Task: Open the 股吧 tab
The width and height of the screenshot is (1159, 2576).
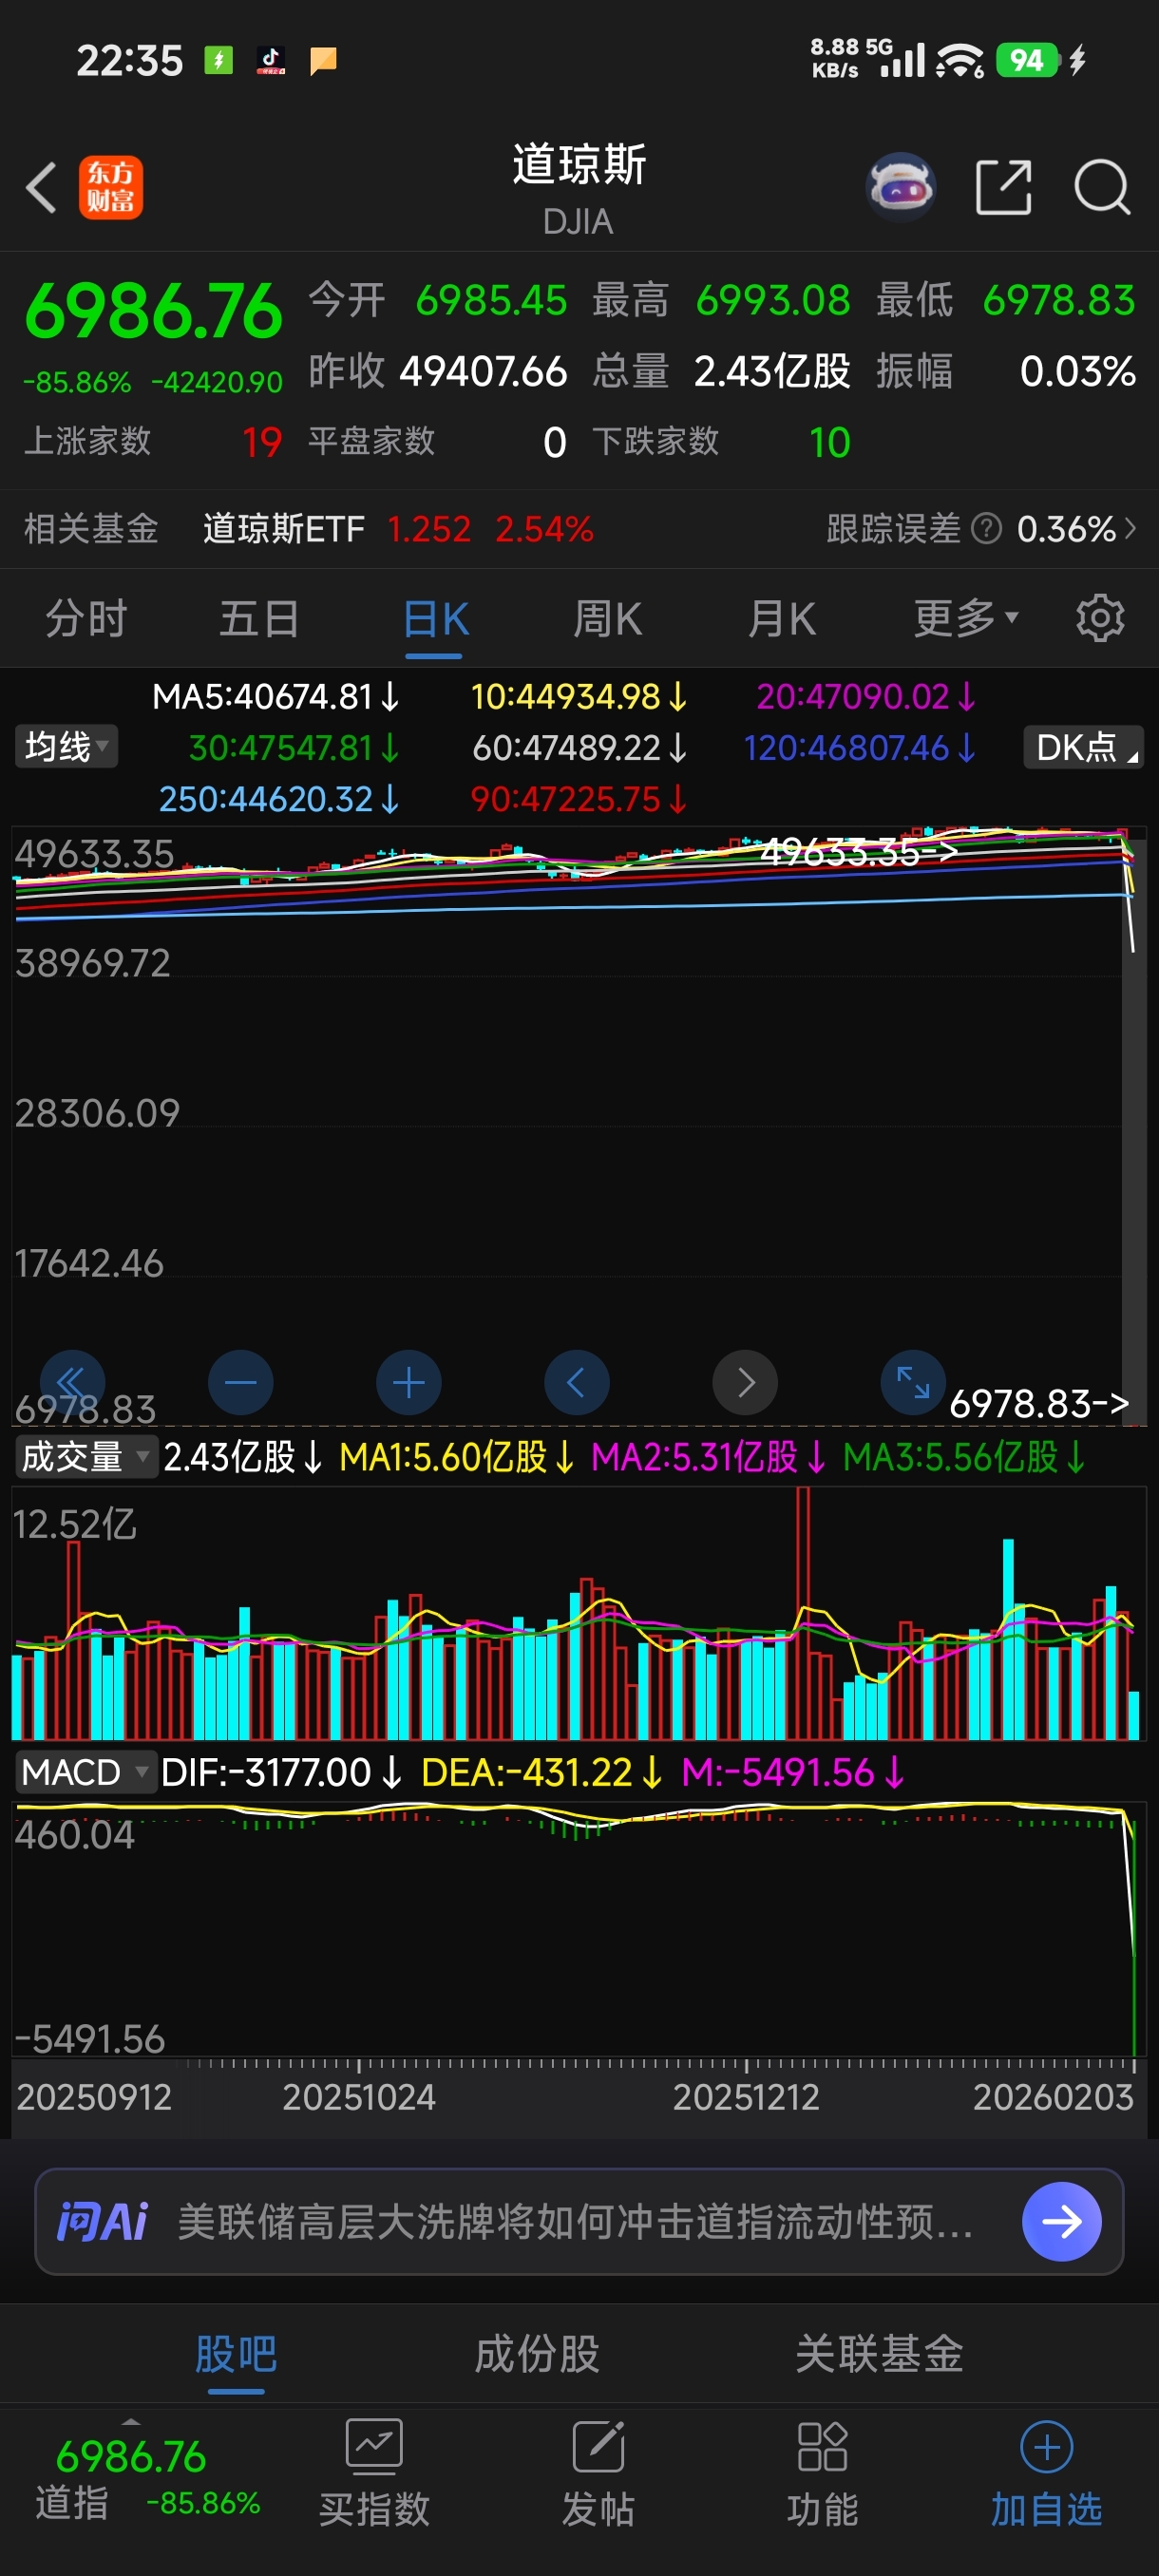Action: (236, 2353)
